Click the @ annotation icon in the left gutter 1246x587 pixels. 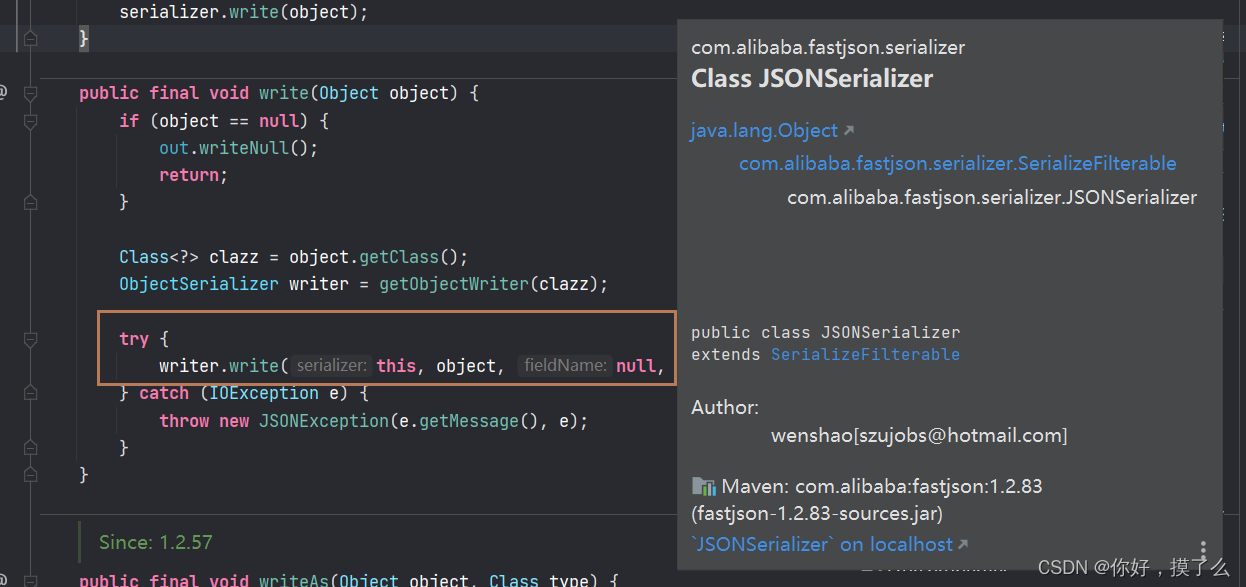pos(4,92)
